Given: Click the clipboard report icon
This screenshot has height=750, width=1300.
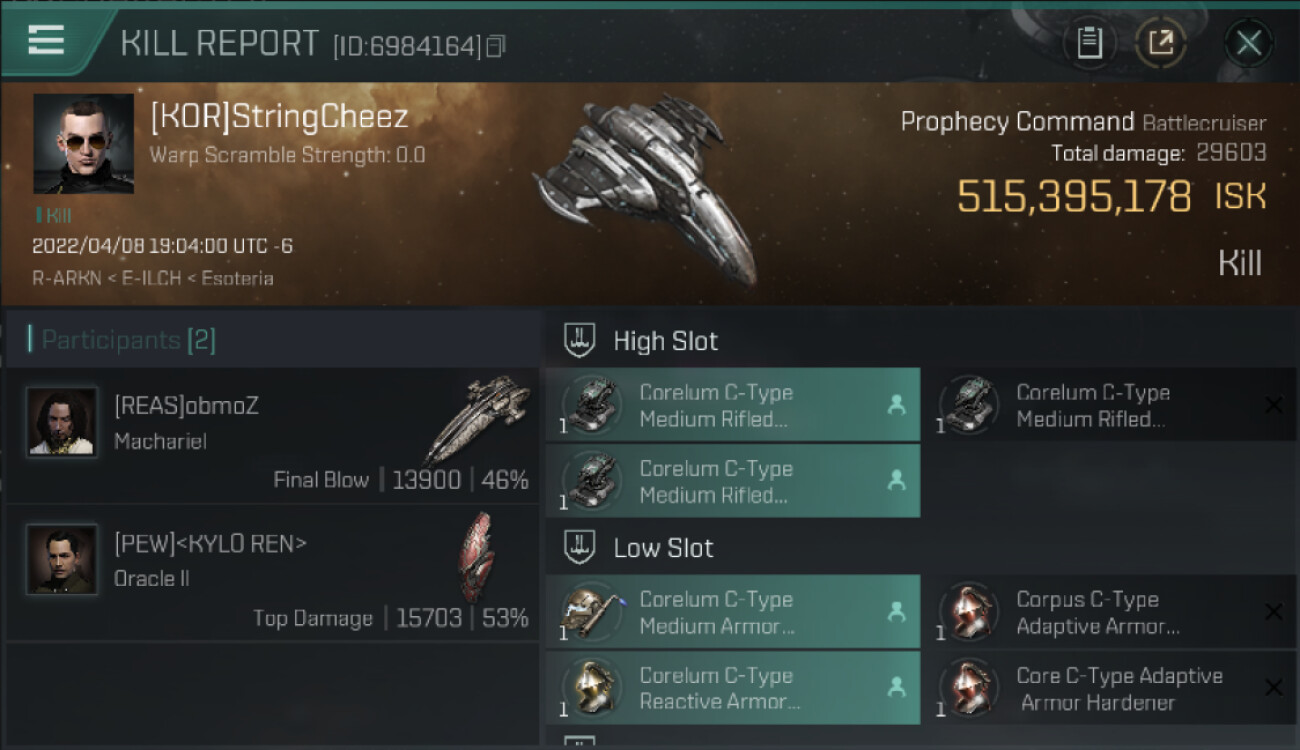Looking at the screenshot, I should pyautogui.click(x=1090, y=43).
